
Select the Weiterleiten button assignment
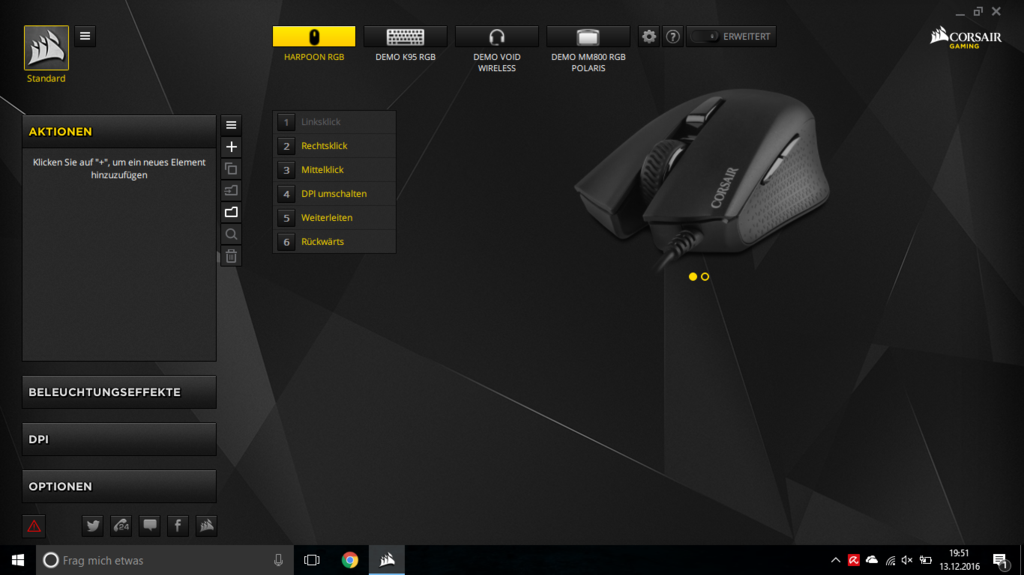(x=334, y=218)
